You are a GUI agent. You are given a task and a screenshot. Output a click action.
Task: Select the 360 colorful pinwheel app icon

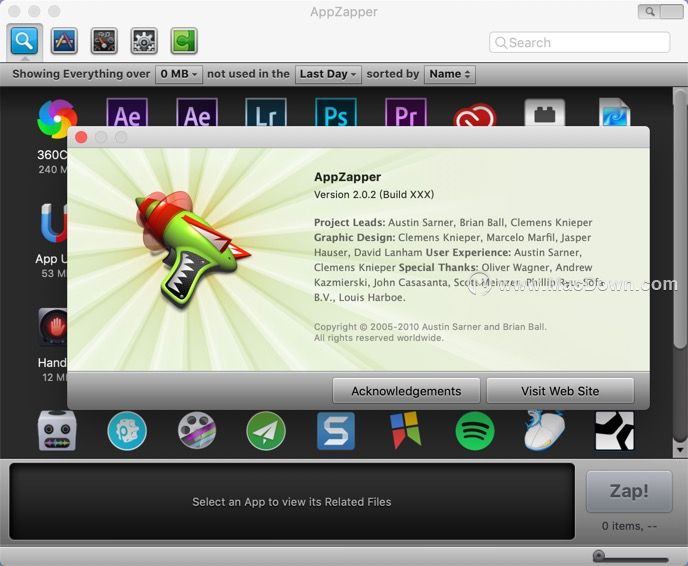[57, 118]
